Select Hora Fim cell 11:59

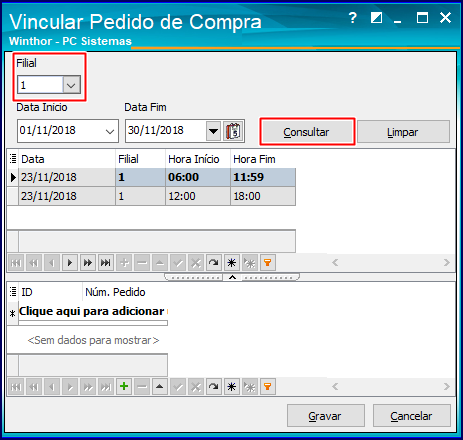click(263, 177)
